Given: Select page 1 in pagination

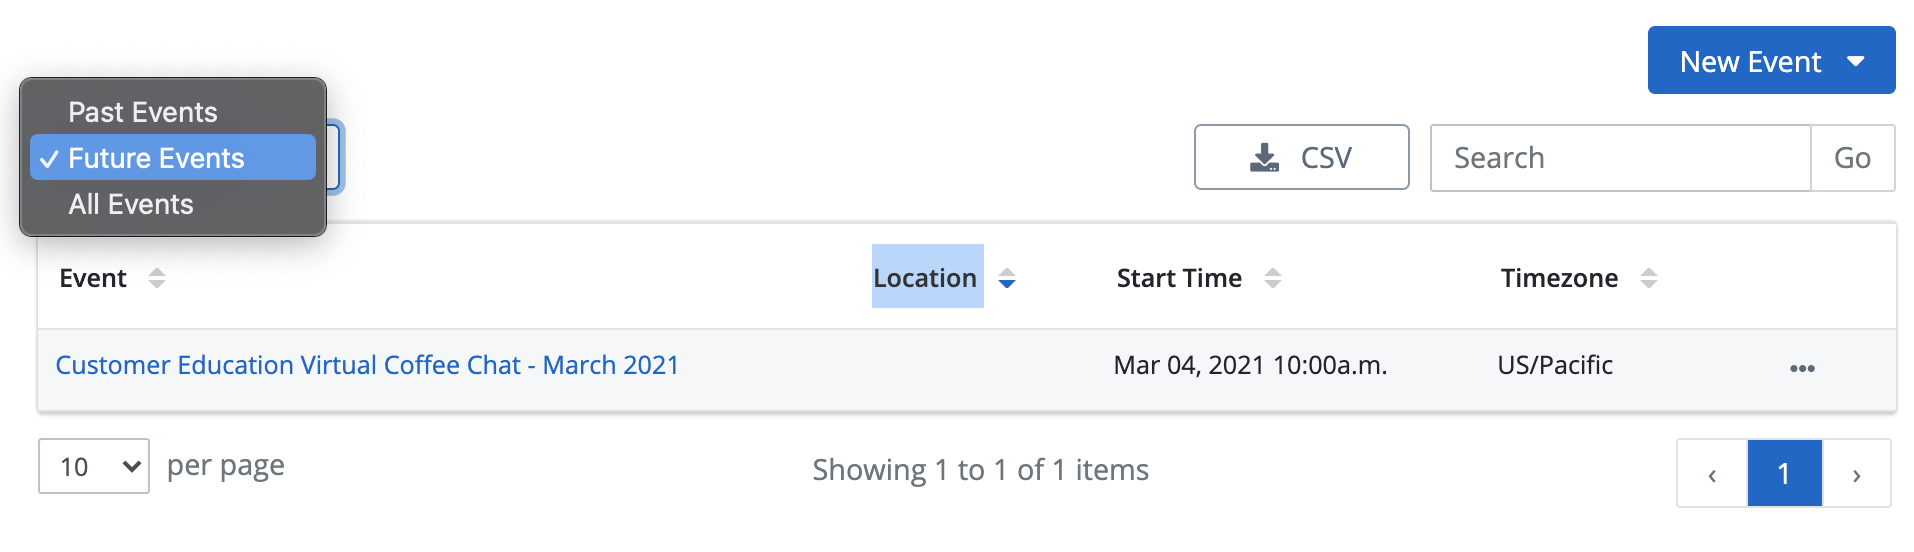Looking at the screenshot, I should 1784,474.
